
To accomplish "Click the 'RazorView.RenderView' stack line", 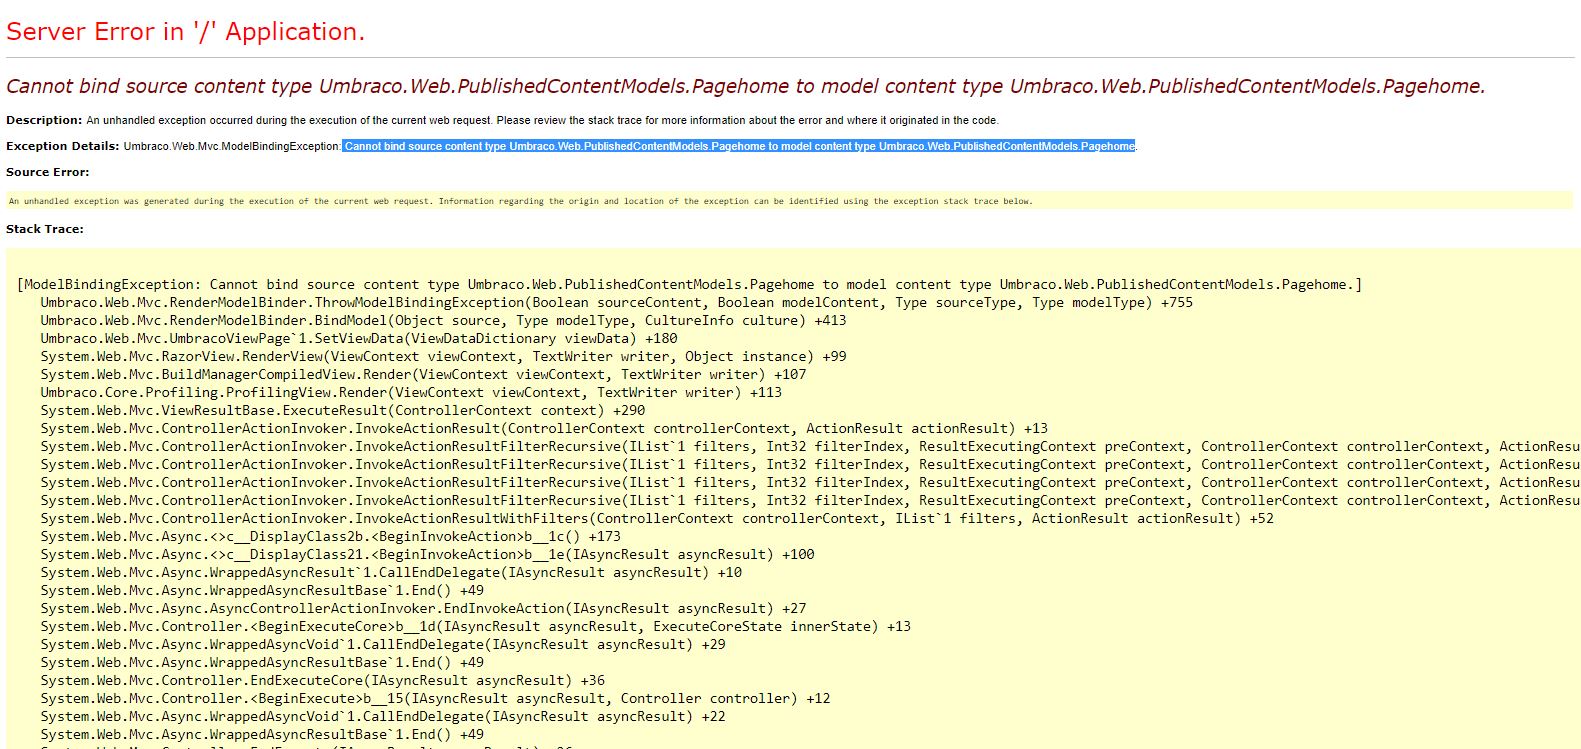I will pyautogui.click(x=443, y=357).
